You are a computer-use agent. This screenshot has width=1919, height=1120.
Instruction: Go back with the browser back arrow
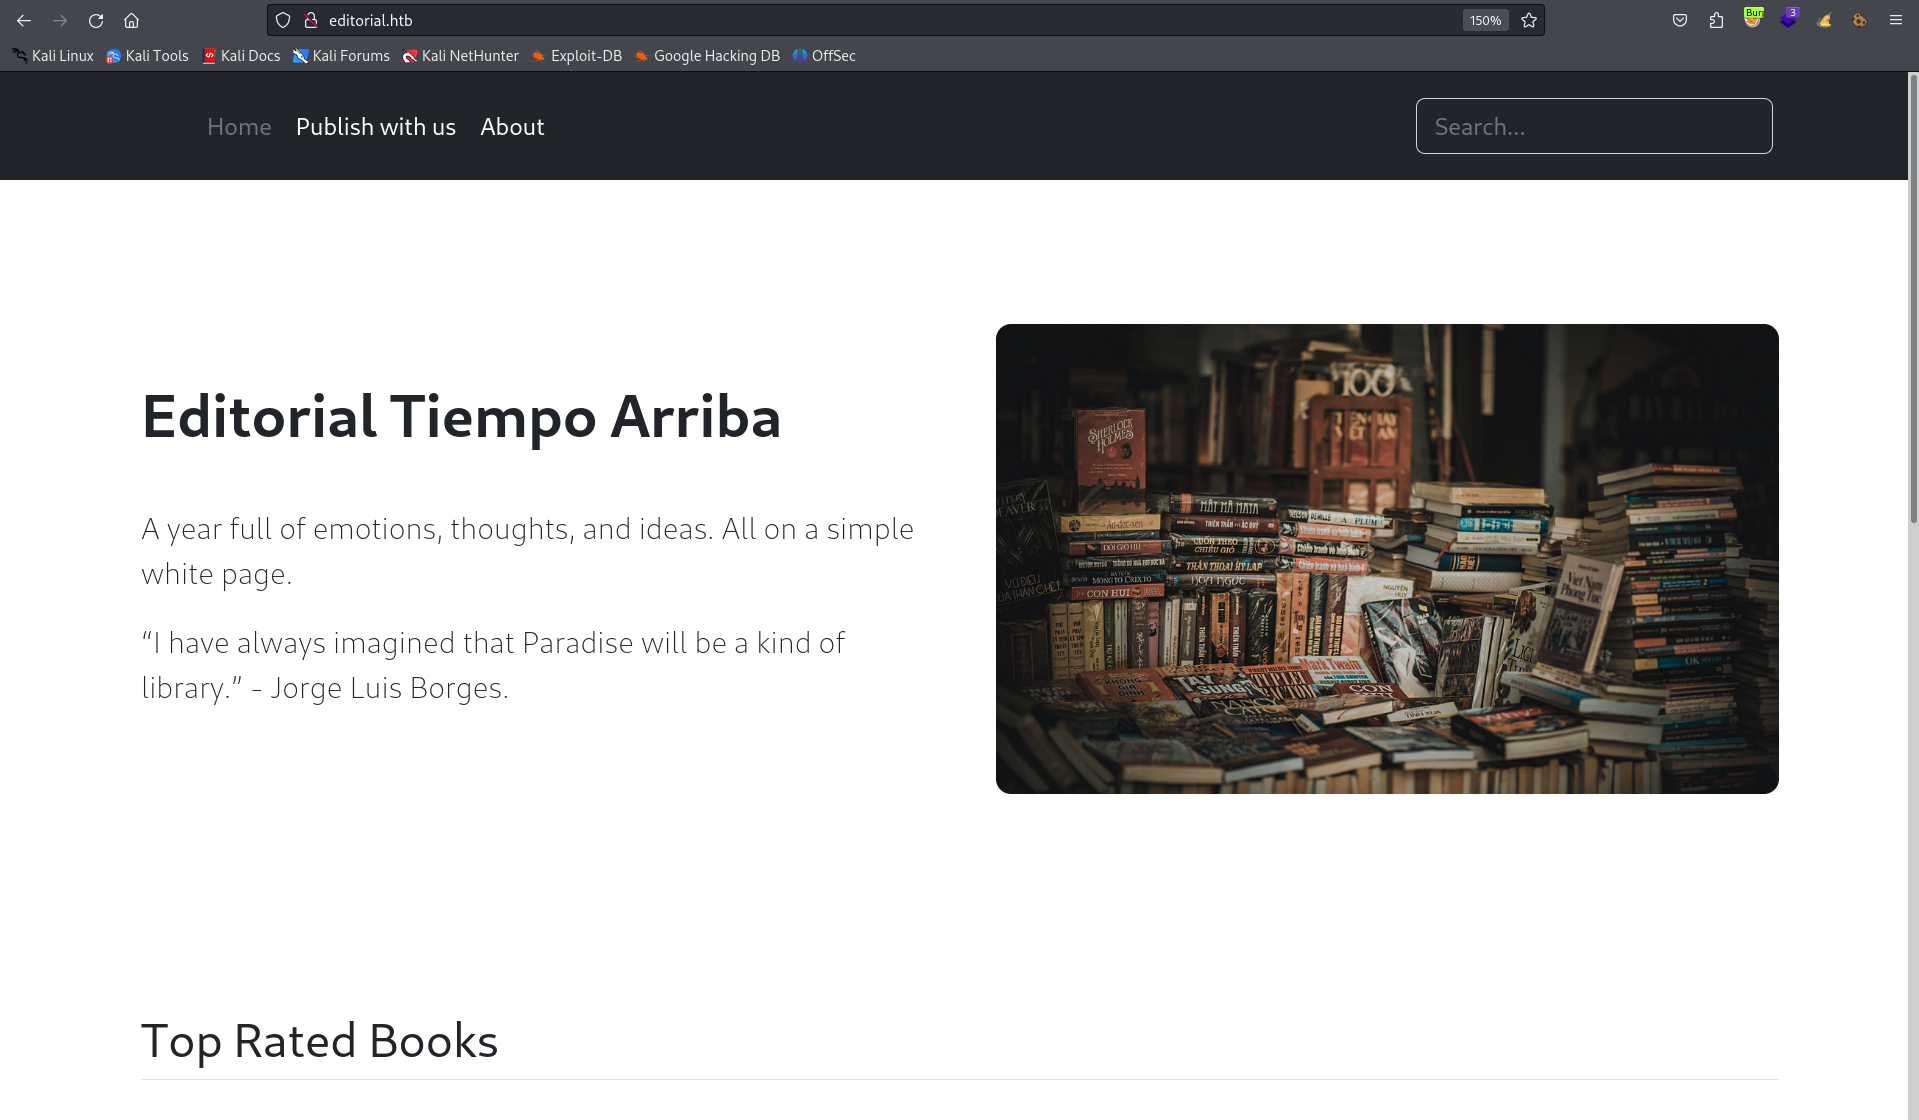[24, 20]
